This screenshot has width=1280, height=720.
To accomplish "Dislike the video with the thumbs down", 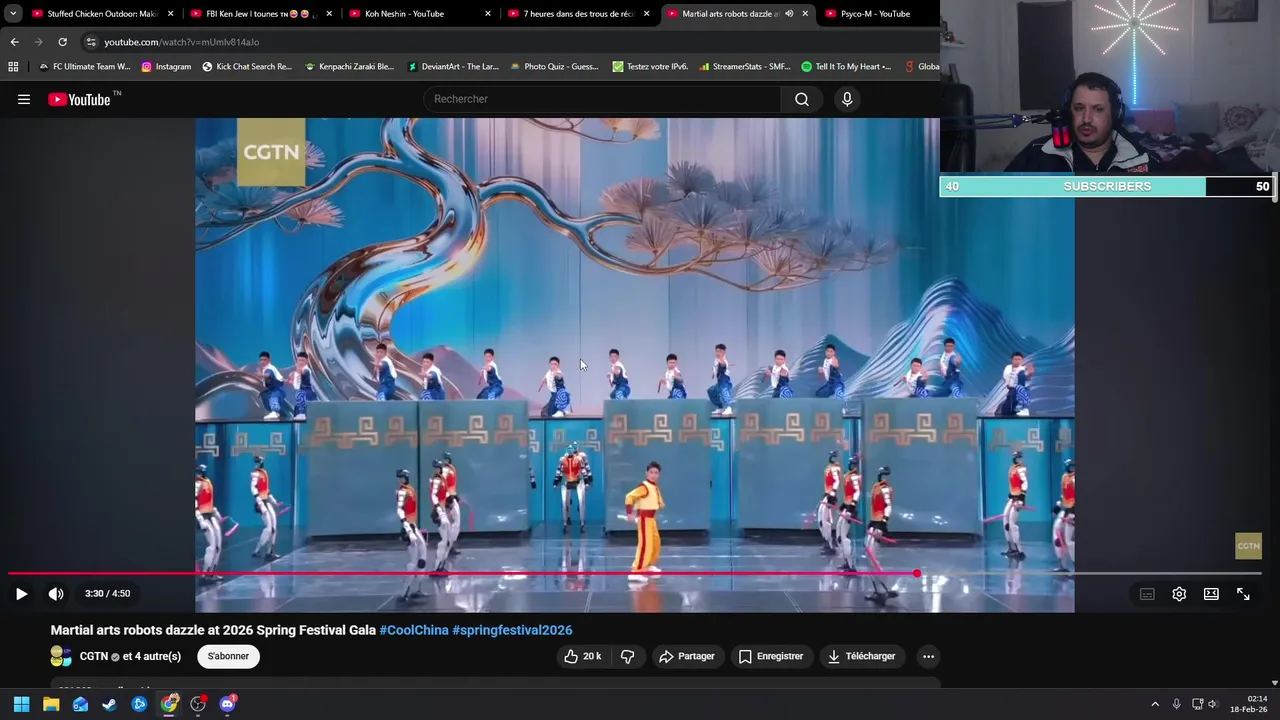I will point(628,656).
